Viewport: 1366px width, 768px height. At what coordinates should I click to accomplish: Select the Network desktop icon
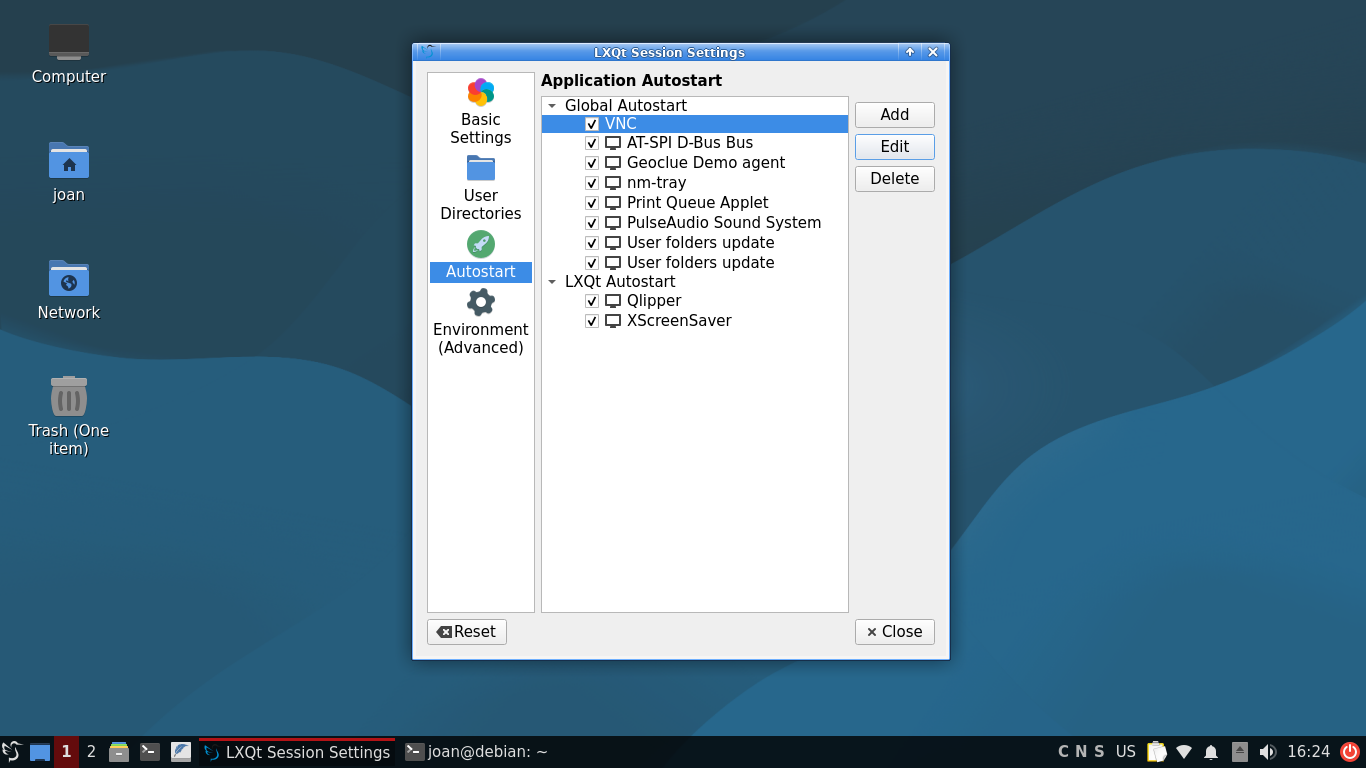[69, 289]
